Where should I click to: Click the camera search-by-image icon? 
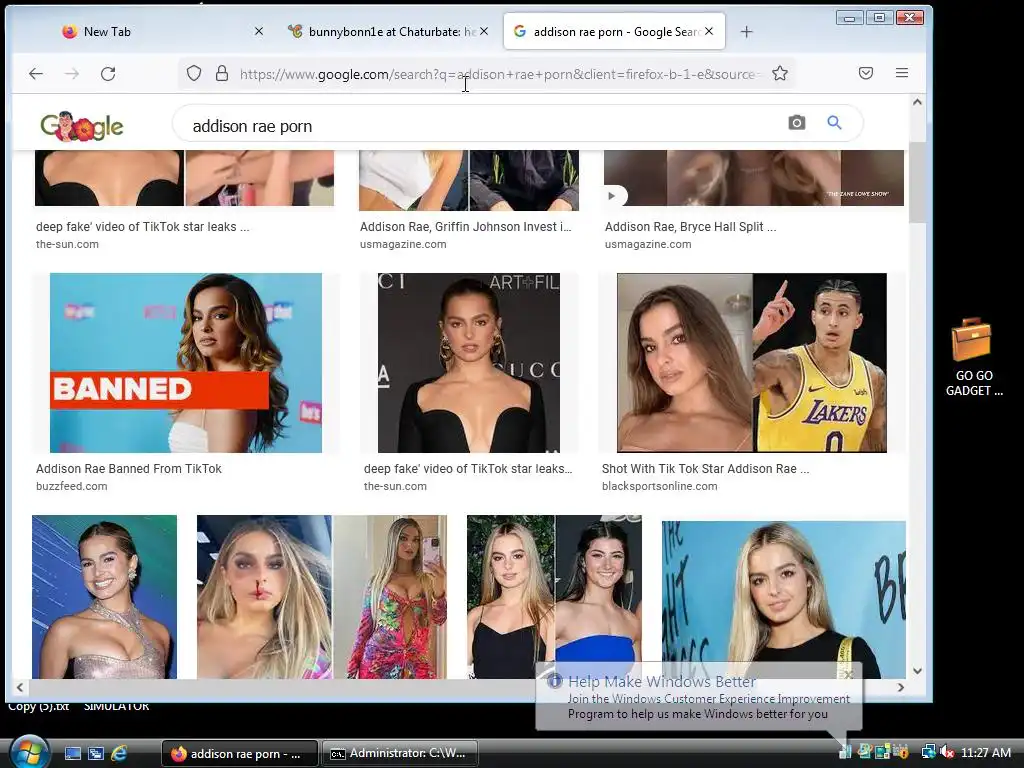(x=797, y=122)
